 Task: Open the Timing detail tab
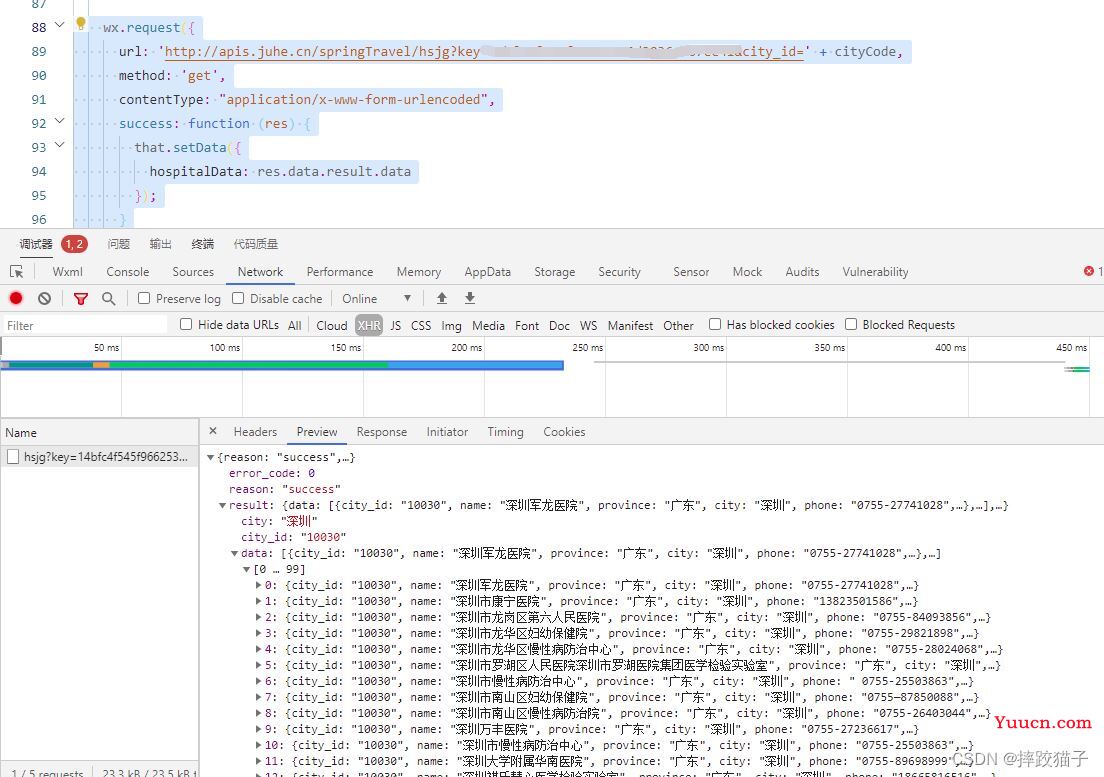pos(506,431)
